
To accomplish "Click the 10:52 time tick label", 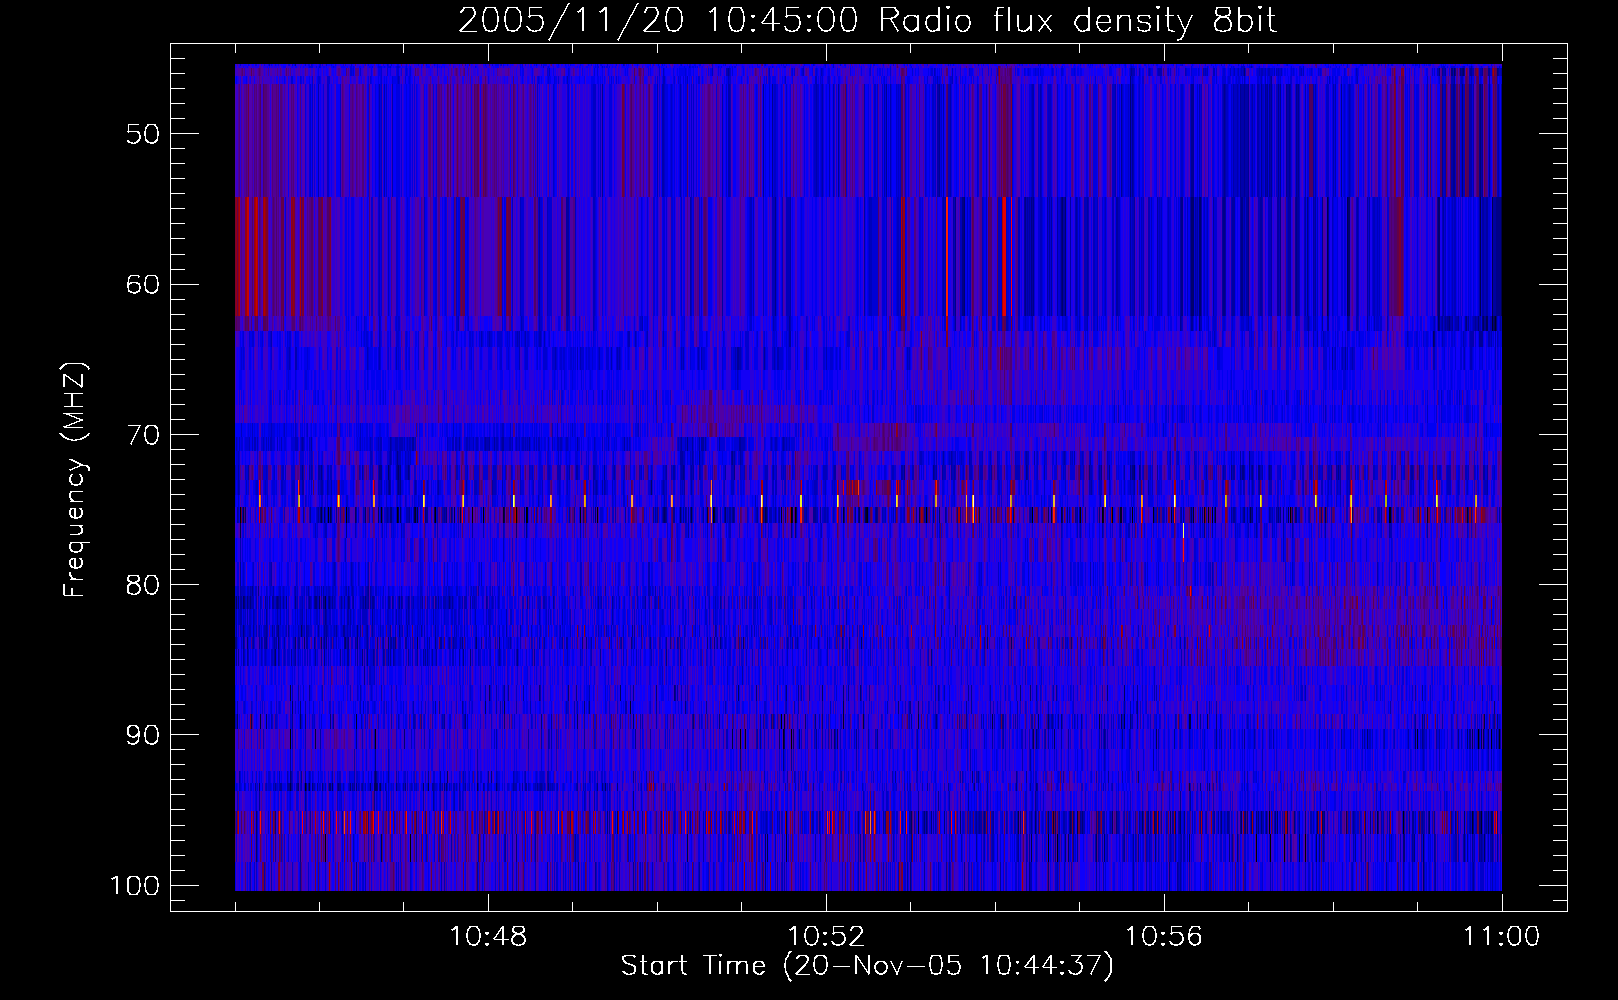I will tap(826, 937).
